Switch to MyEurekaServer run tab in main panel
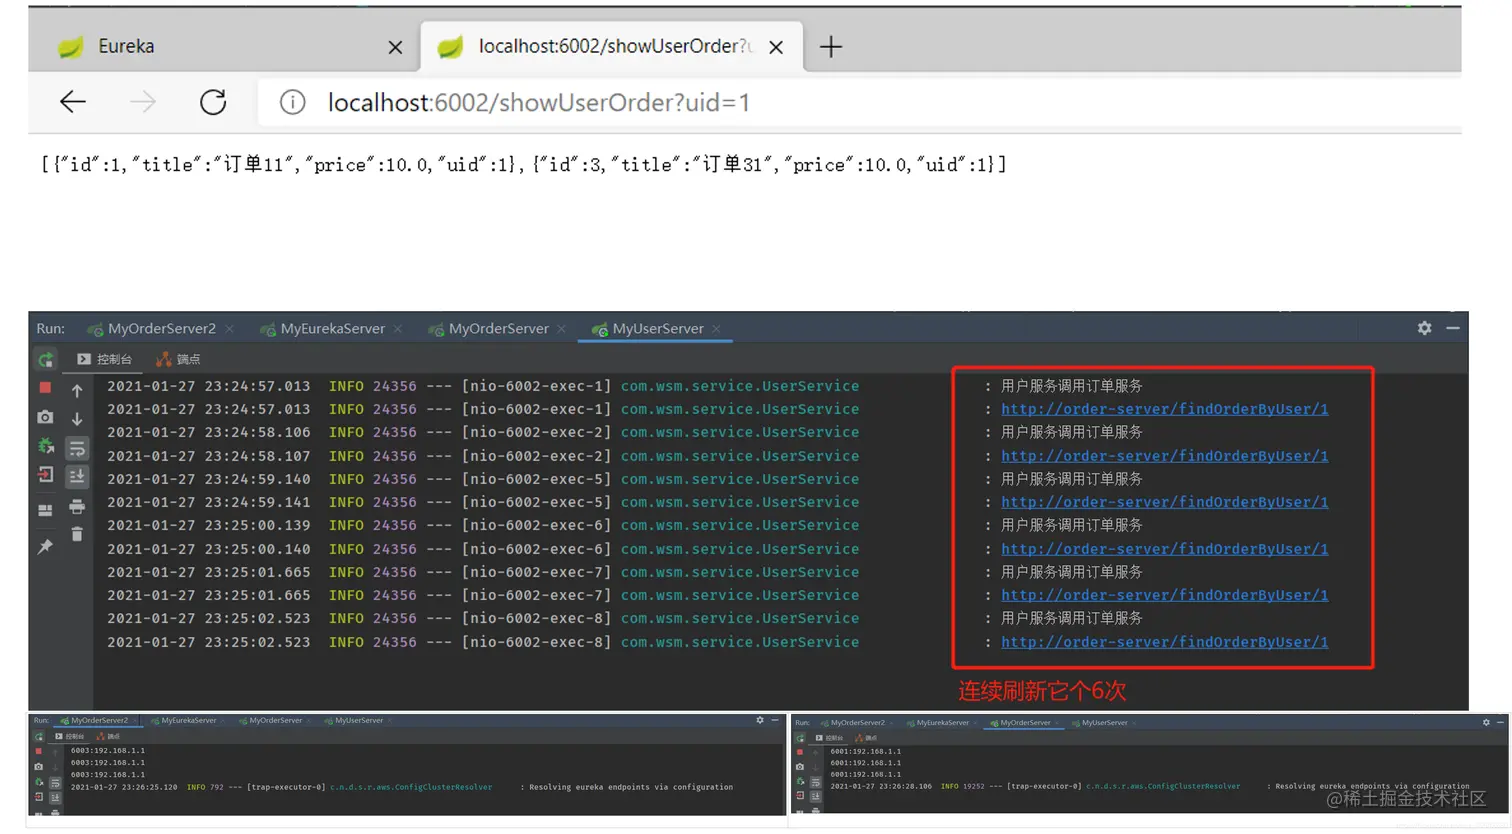Screen dimensions: 1512x834 pyautogui.click(x=332, y=328)
